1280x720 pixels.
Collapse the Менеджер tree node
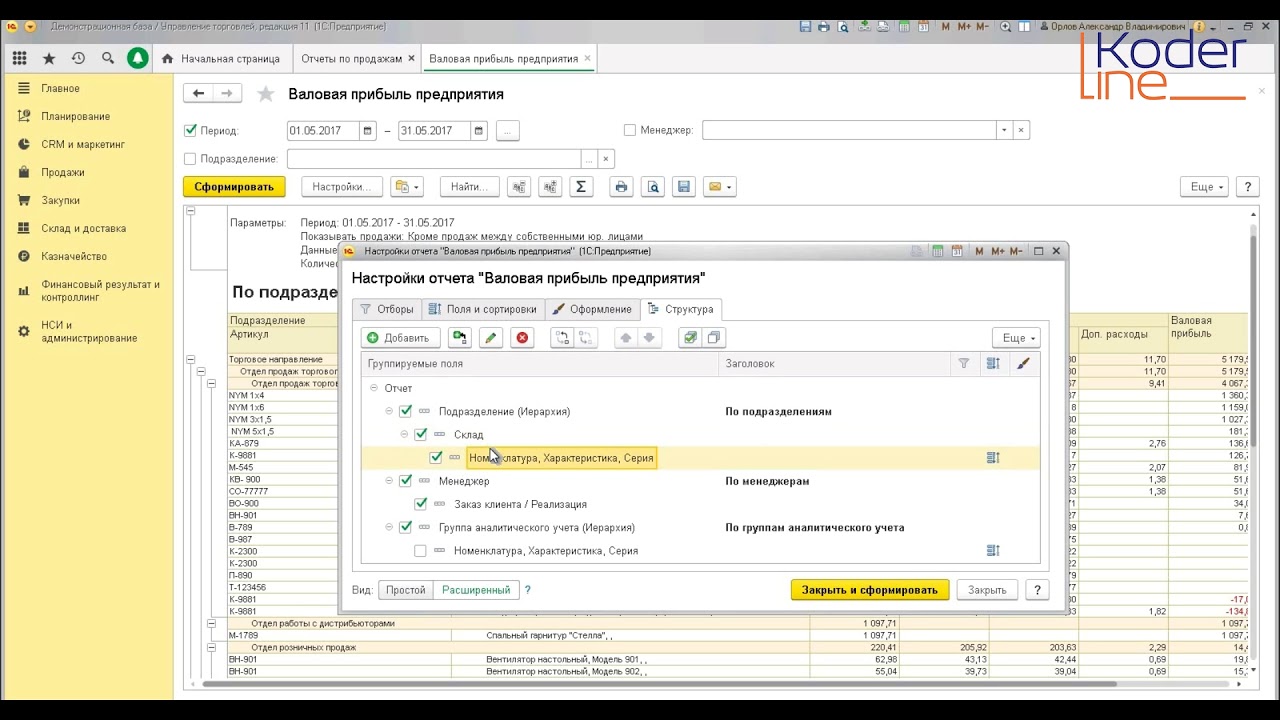coord(389,481)
